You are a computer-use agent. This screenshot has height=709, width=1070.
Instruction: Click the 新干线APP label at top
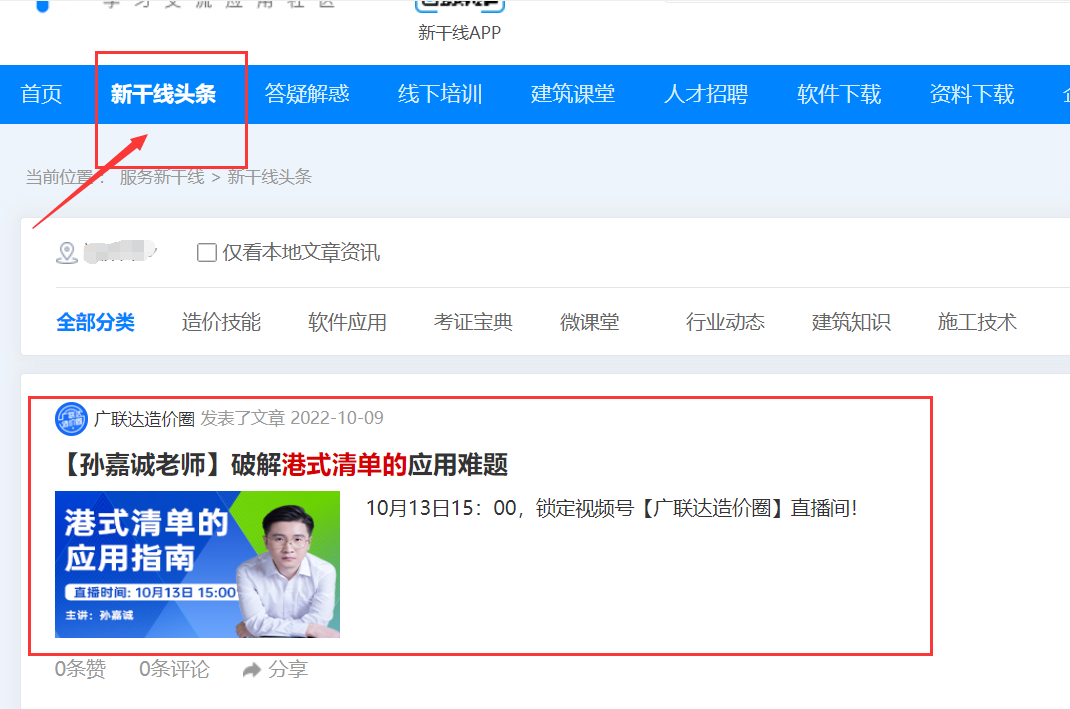(x=459, y=33)
